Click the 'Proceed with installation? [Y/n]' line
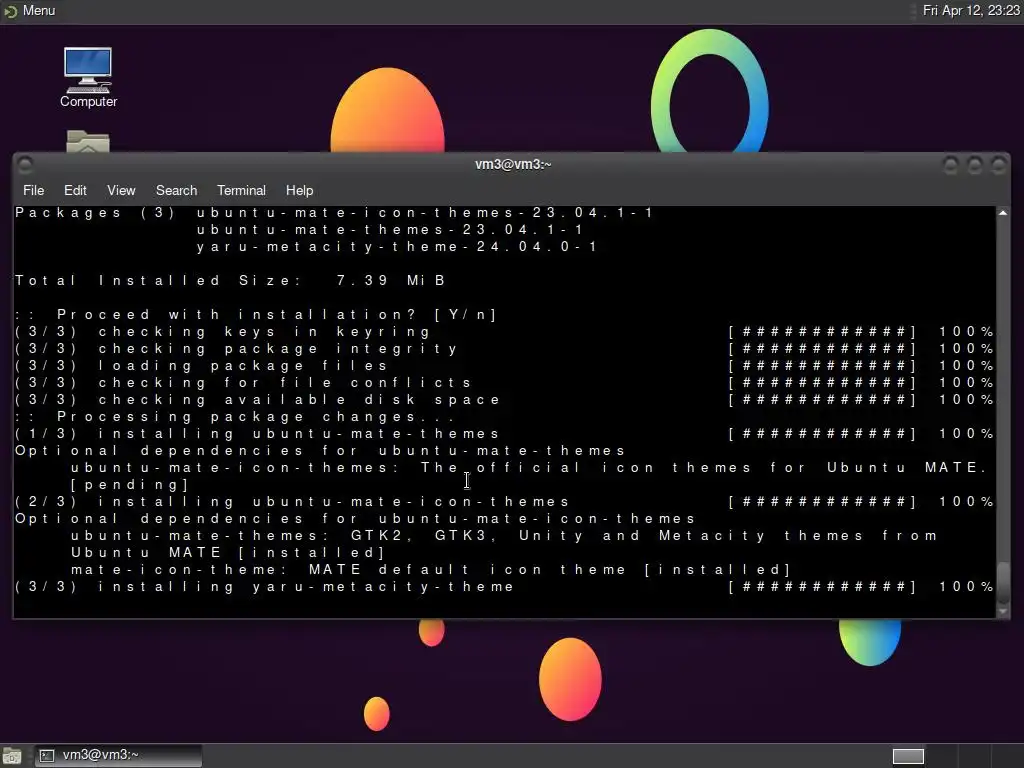The width and height of the screenshot is (1024, 768). 256,315
